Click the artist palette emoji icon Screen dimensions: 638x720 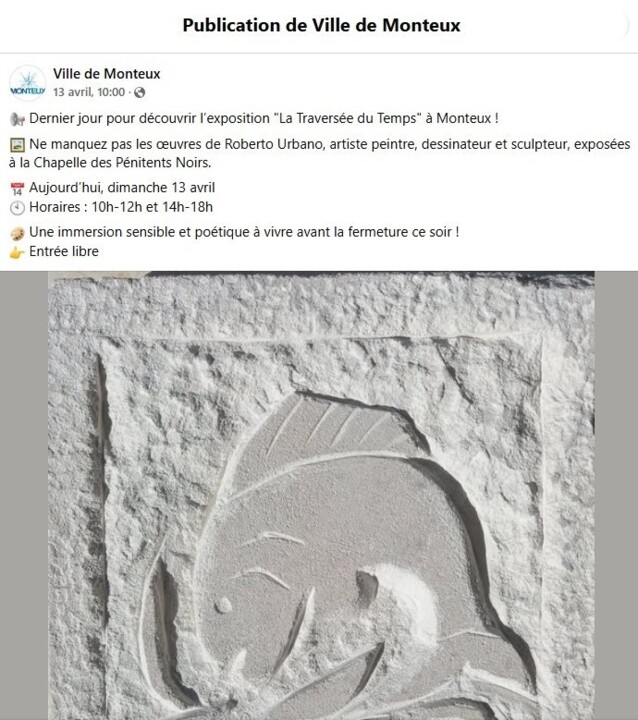point(17,233)
